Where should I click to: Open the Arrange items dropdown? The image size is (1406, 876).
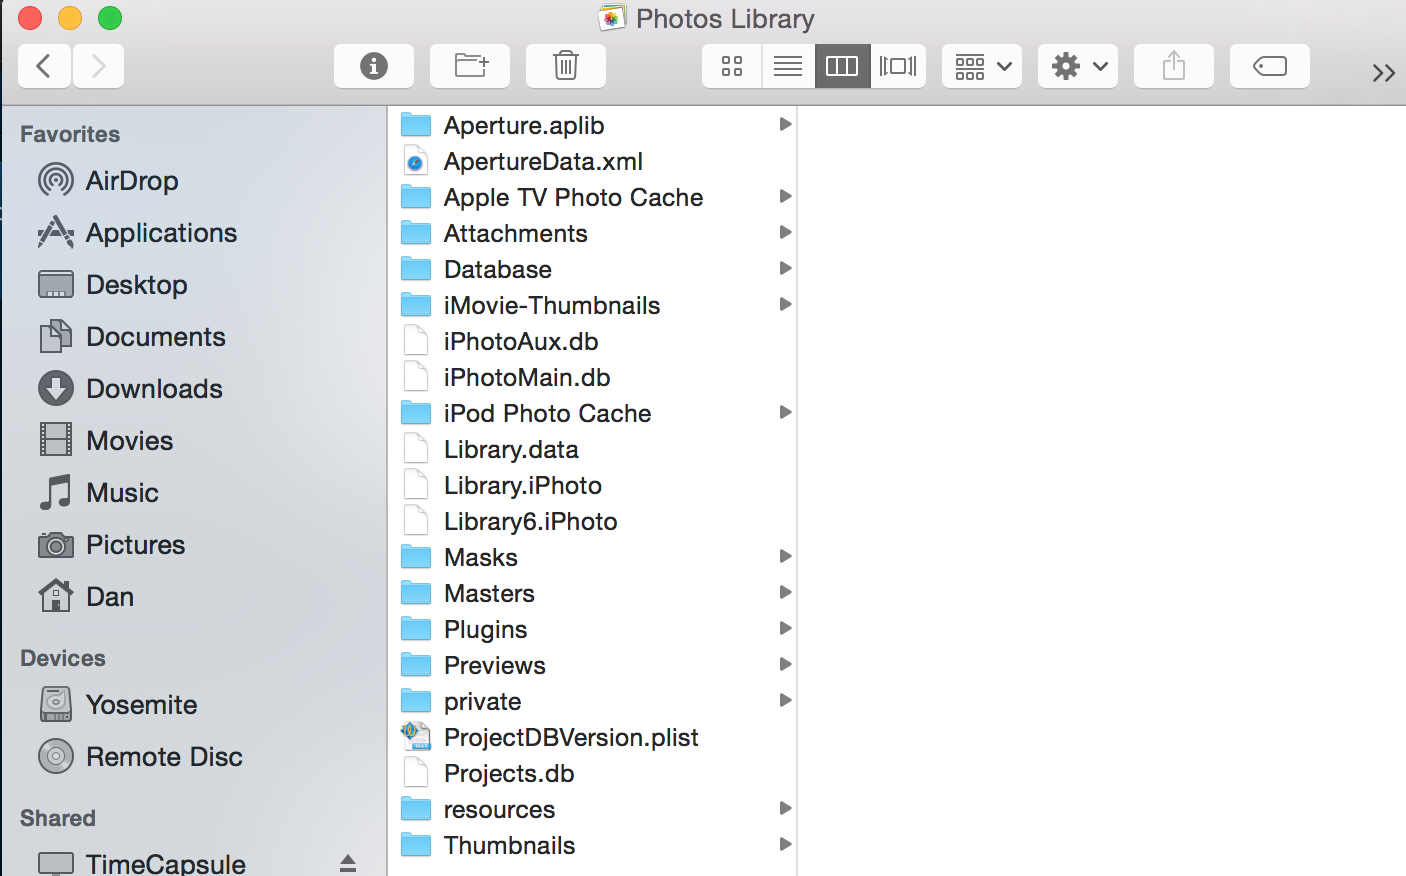[982, 66]
